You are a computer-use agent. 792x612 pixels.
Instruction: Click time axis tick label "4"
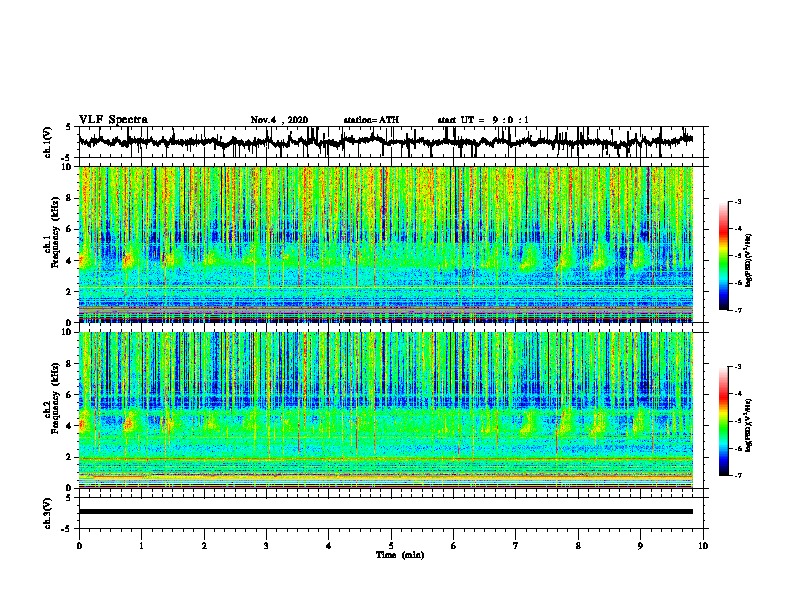pyautogui.click(x=329, y=546)
